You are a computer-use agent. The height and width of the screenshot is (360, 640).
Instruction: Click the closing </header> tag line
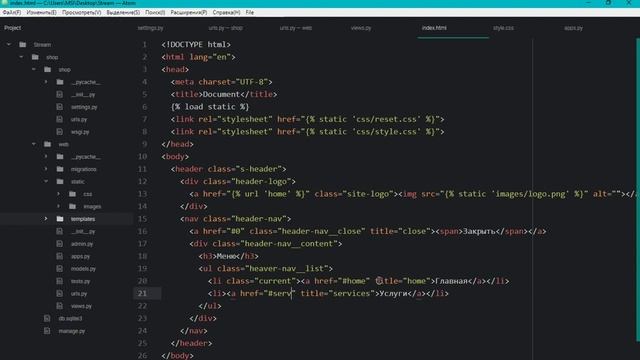coord(191,343)
